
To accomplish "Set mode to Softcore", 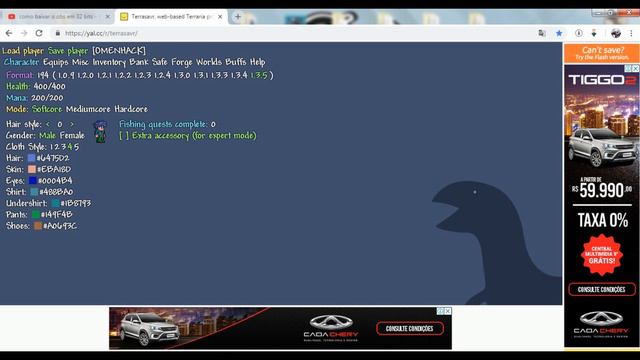I will [x=47, y=109].
